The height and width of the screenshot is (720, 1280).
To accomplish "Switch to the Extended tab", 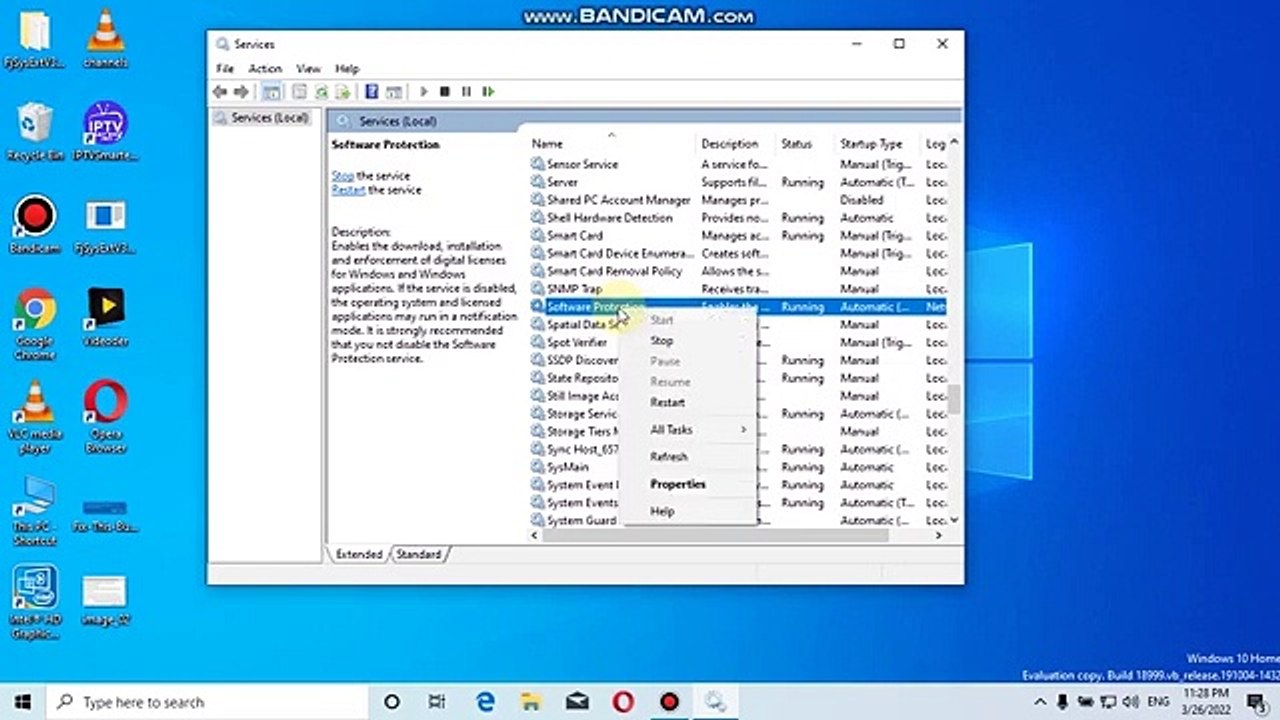I will [359, 554].
